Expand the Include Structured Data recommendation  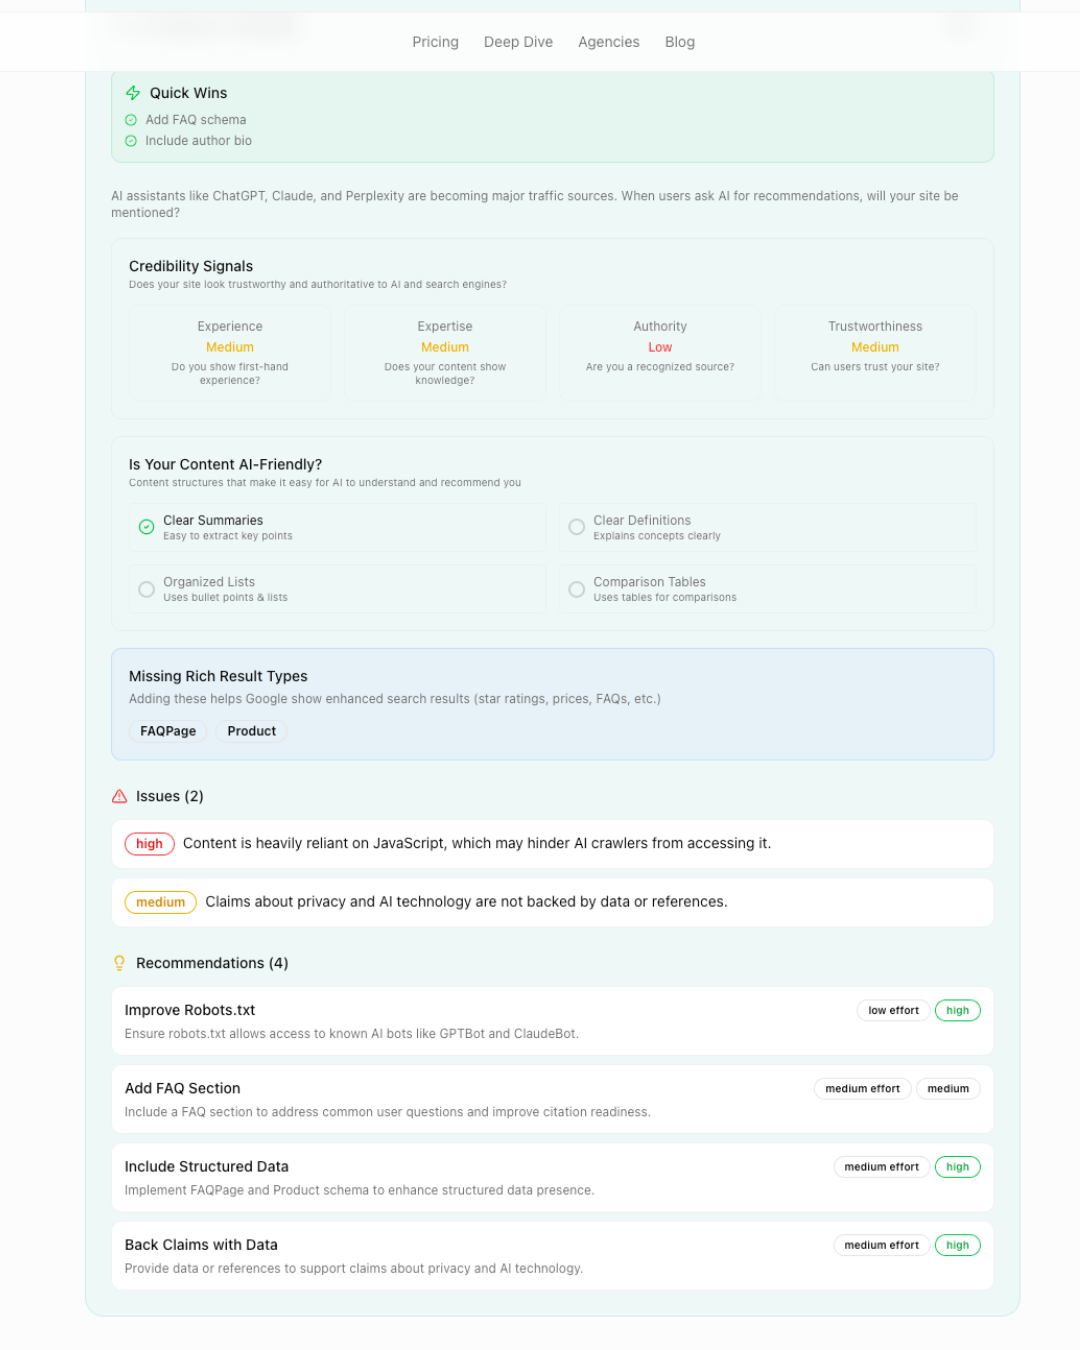coord(553,1177)
